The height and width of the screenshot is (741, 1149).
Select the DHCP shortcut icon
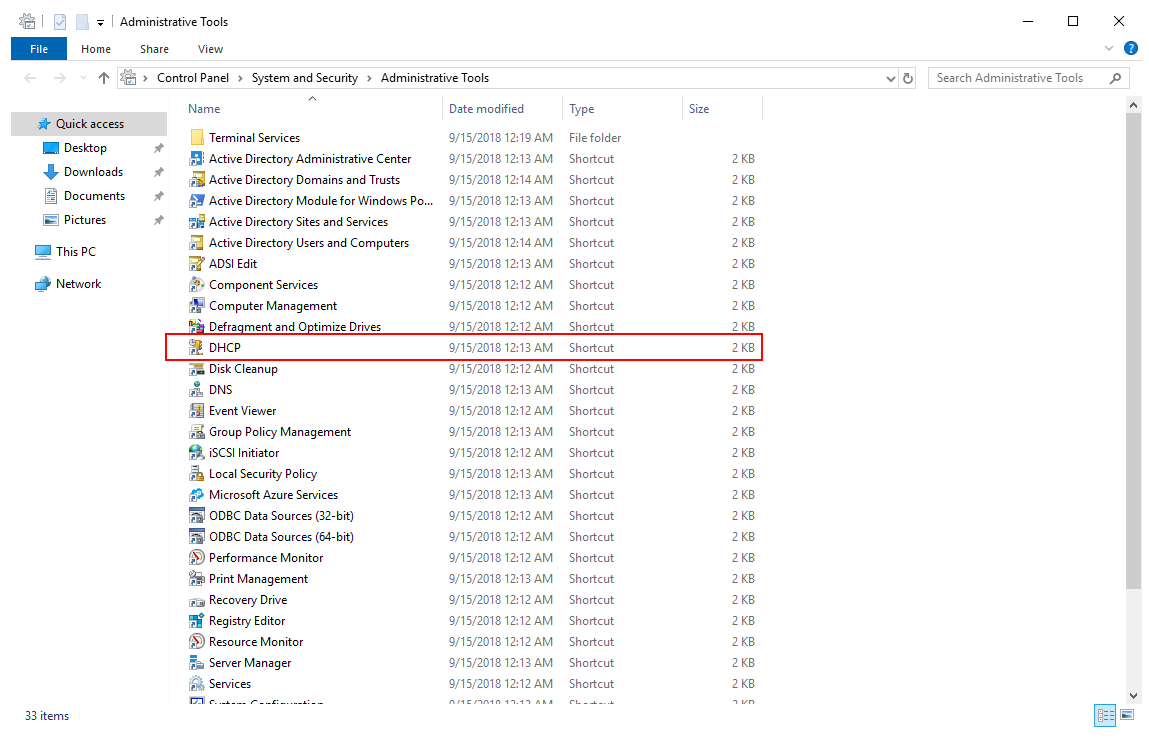pyautogui.click(x=196, y=347)
